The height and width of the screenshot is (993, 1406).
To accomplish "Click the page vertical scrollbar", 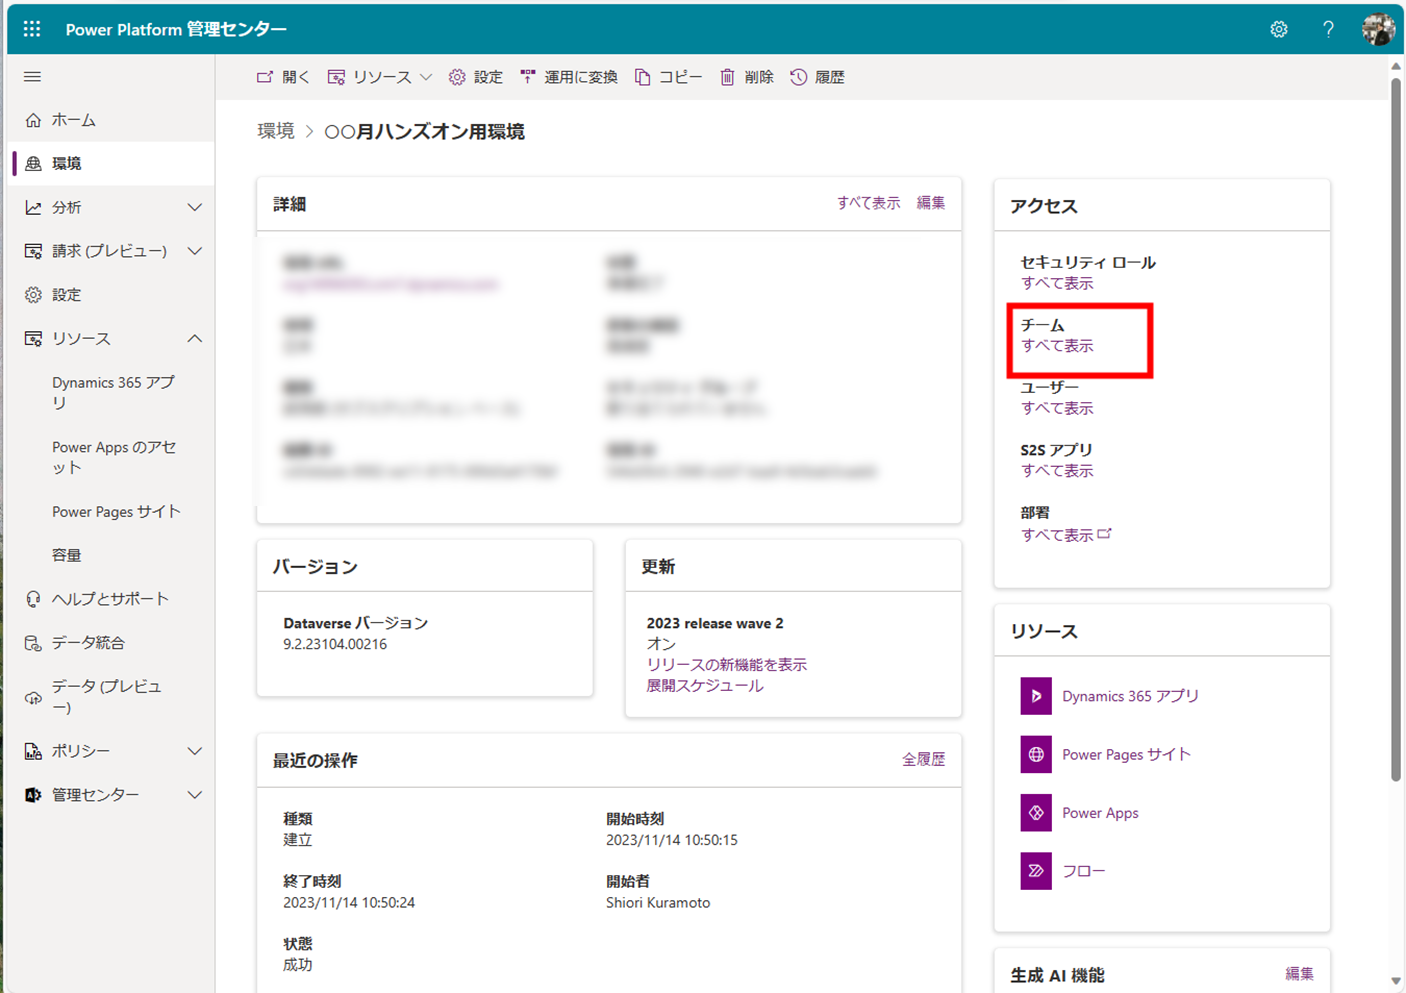I will 1396,430.
